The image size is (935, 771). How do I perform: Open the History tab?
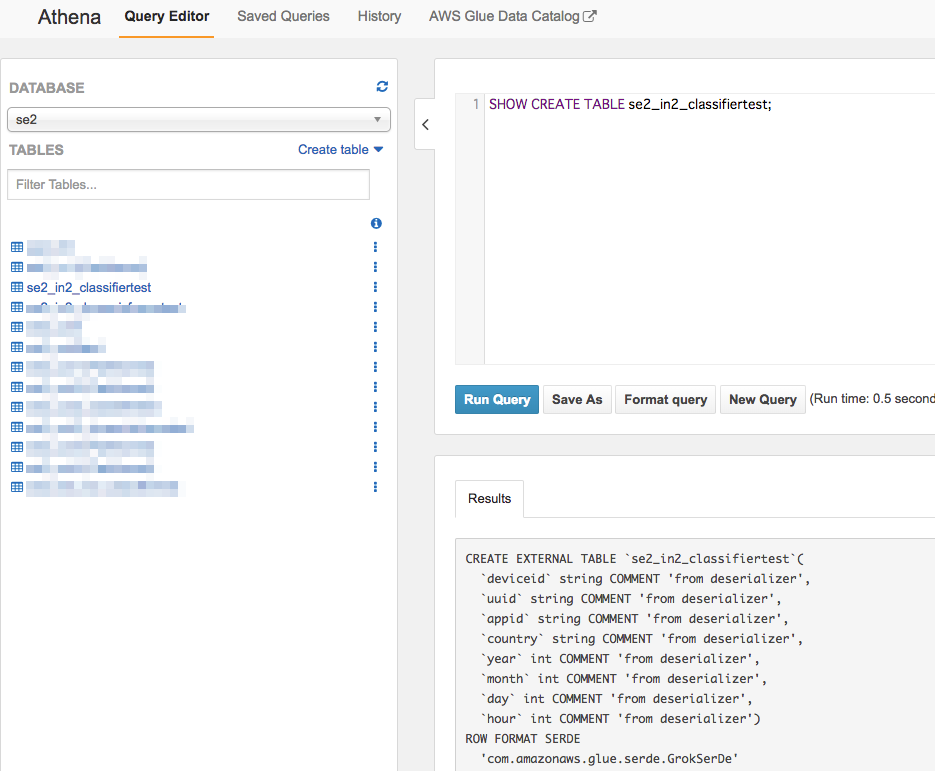(379, 17)
